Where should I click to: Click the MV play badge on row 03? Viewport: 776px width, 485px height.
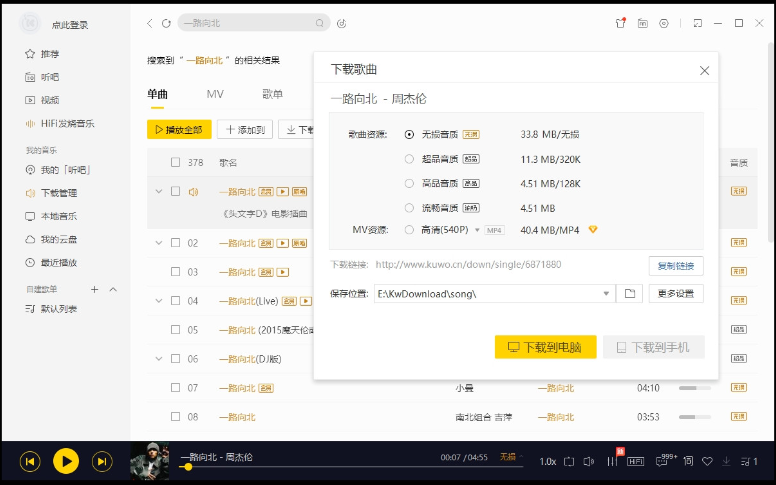click(x=283, y=272)
